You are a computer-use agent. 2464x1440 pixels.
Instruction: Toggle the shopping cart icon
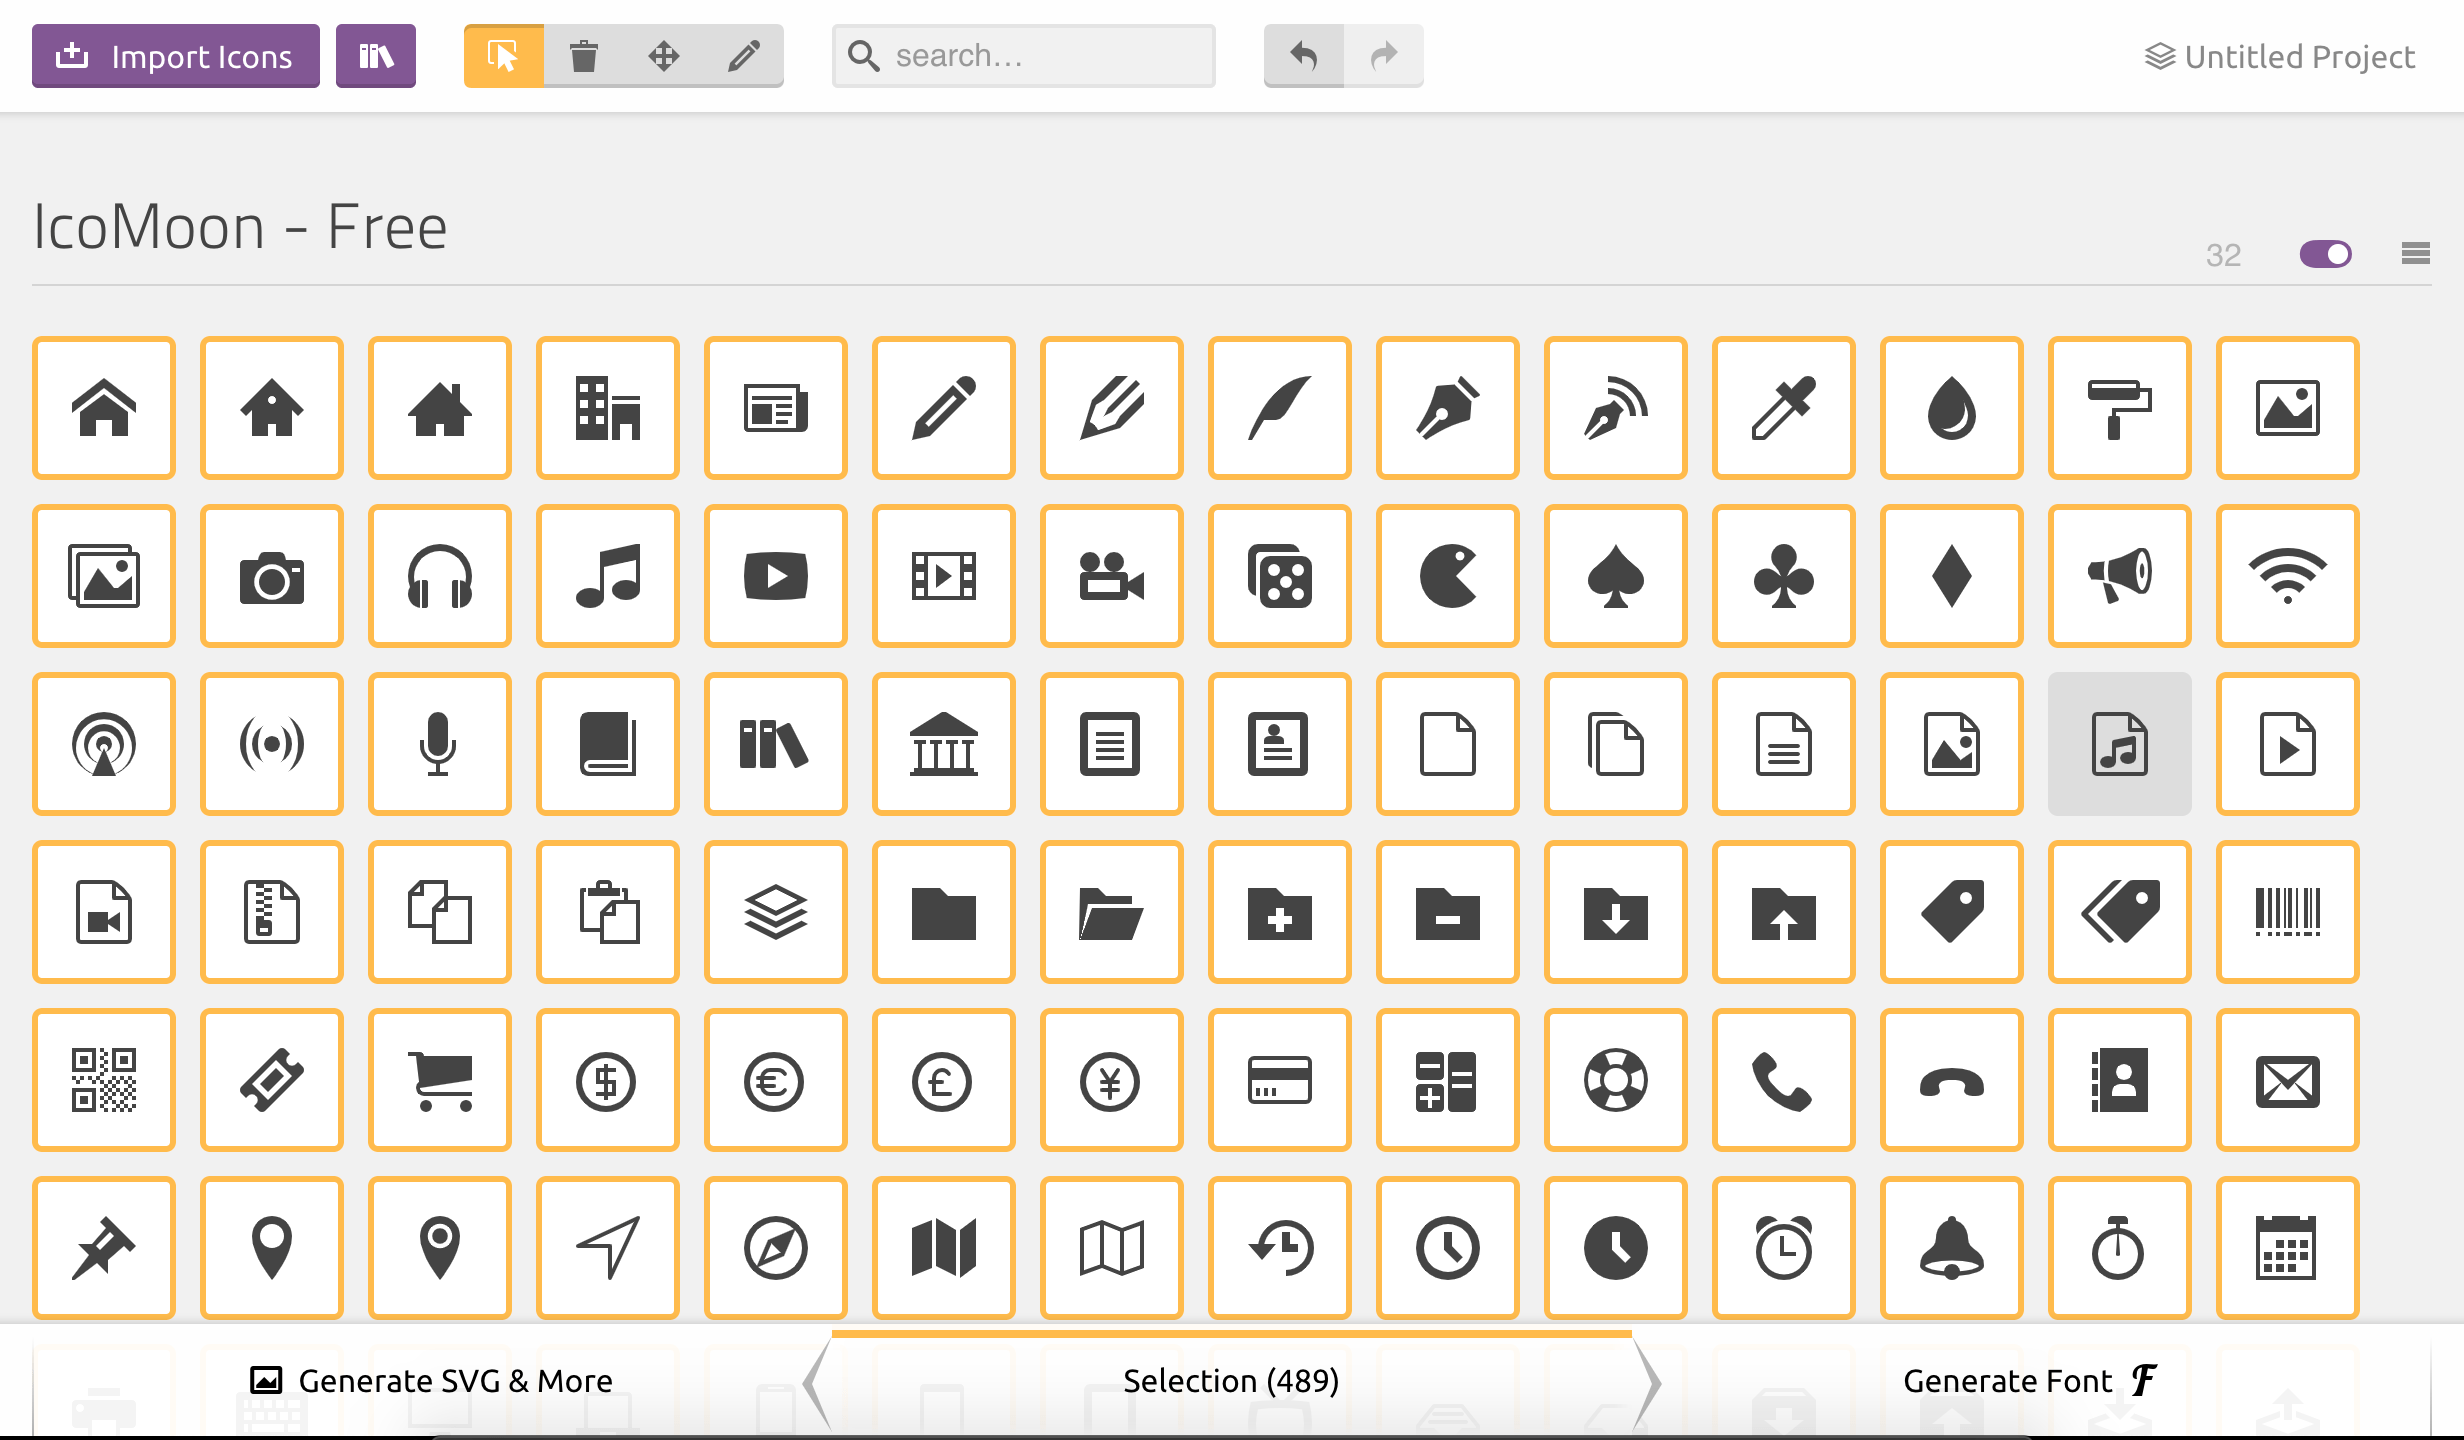[440, 1080]
